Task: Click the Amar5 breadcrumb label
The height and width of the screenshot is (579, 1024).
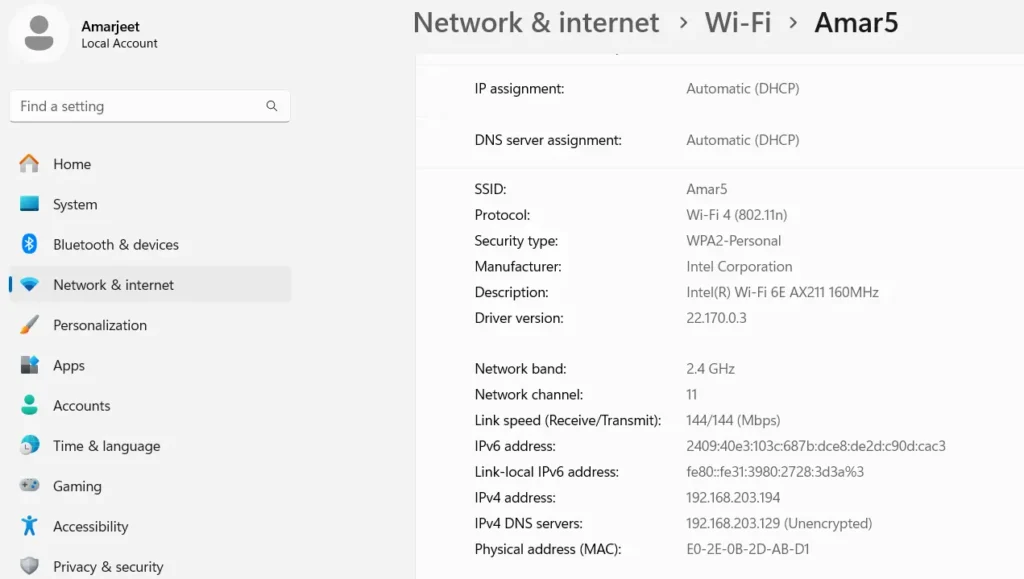Action: click(856, 23)
